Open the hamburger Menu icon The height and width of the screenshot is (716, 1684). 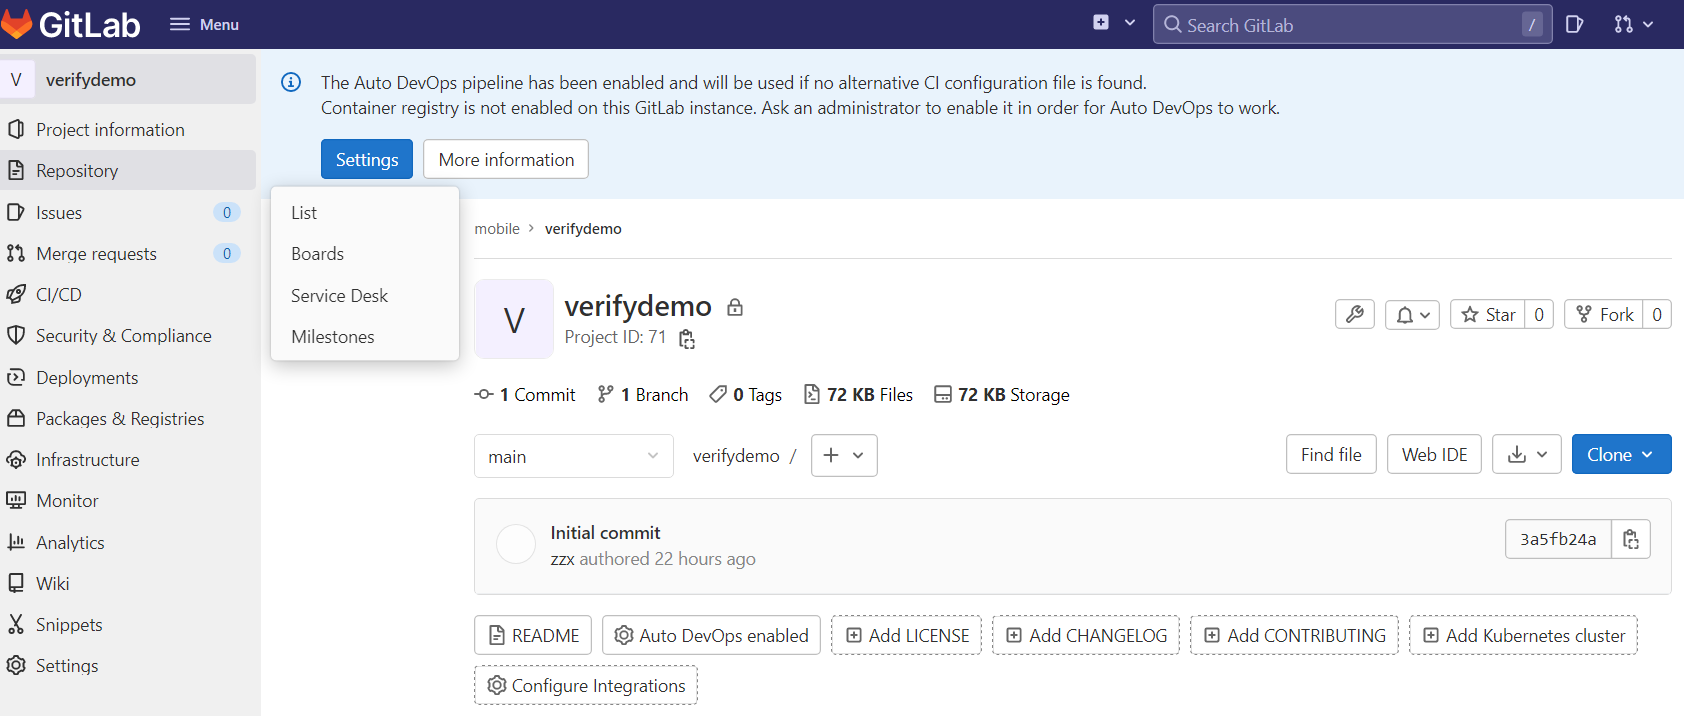coord(180,24)
